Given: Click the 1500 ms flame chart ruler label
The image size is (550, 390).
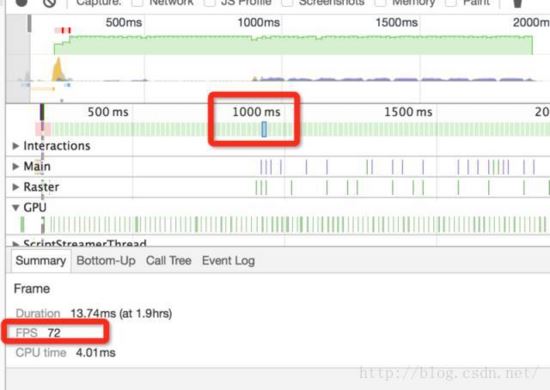Looking at the screenshot, I should coord(408,112).
